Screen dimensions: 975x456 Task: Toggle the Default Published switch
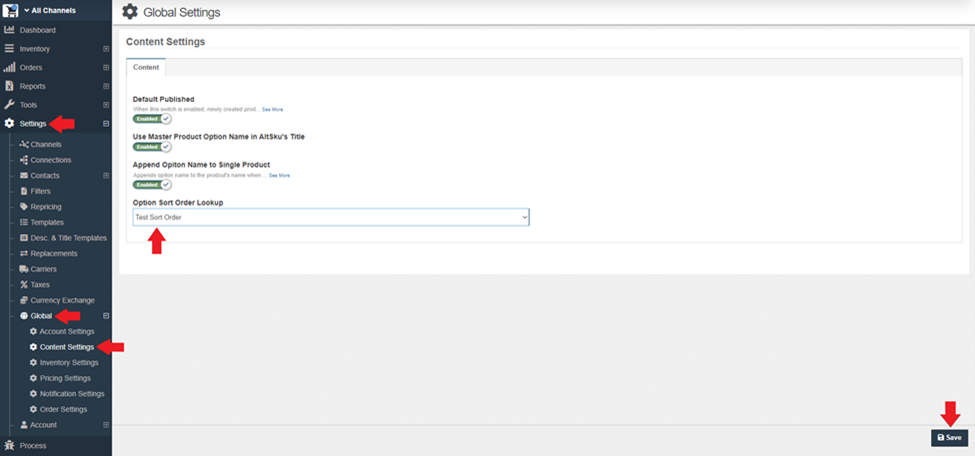[x=152, y=119]
